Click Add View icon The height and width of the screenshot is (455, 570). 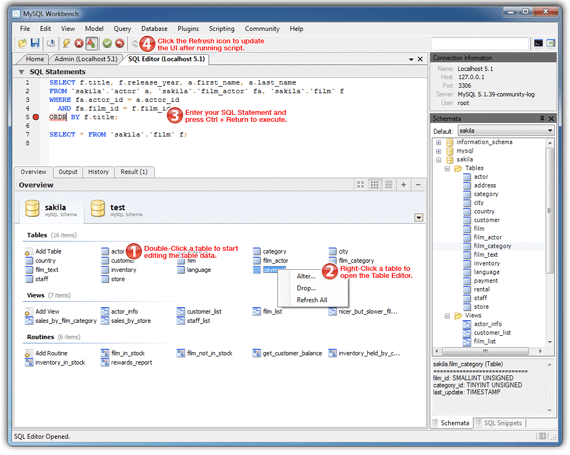(x=29, y=312)
